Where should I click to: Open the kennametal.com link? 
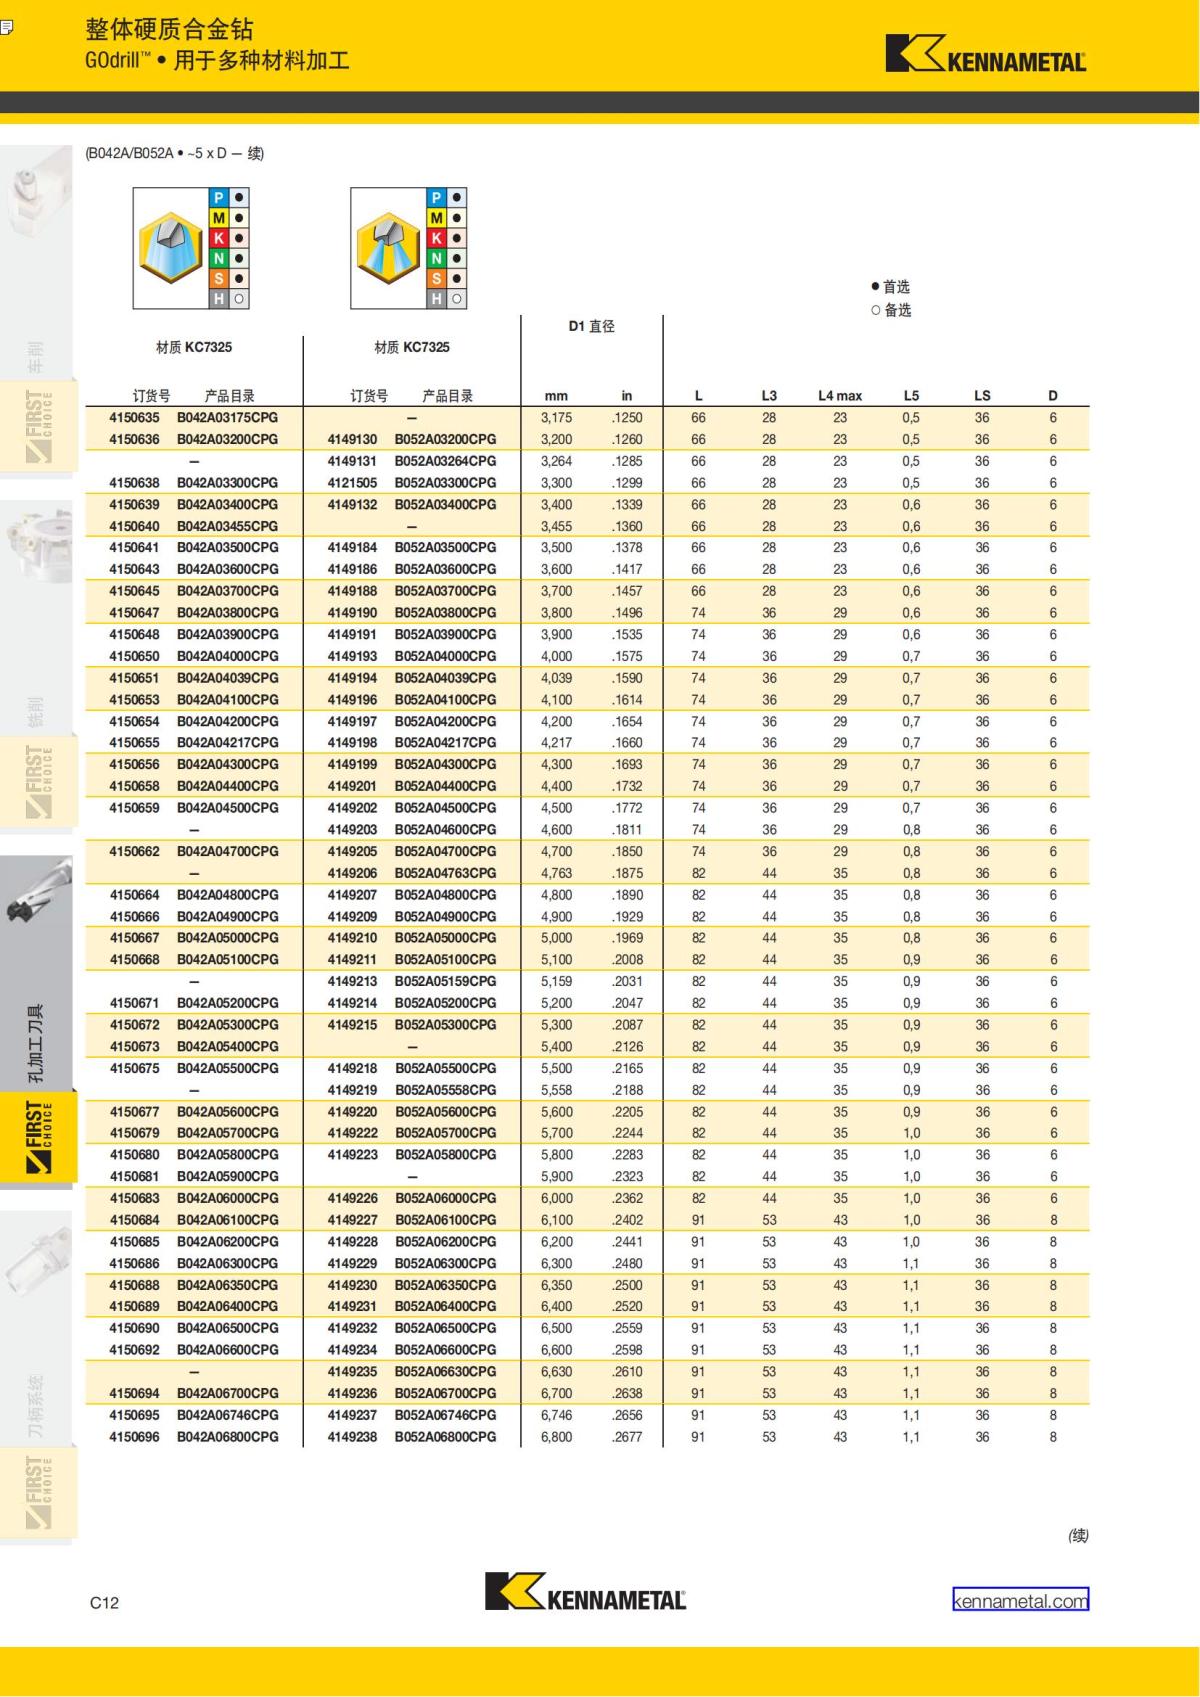pos(1020,1600)
